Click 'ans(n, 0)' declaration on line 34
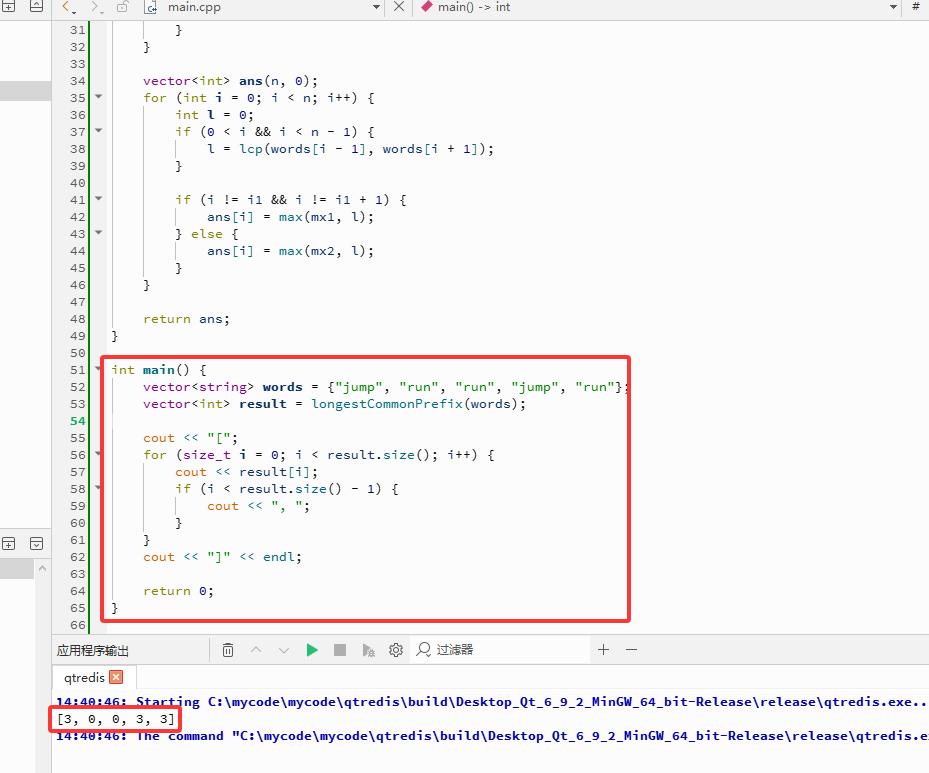This screenshot has width=929, height=773. point(274,81)
